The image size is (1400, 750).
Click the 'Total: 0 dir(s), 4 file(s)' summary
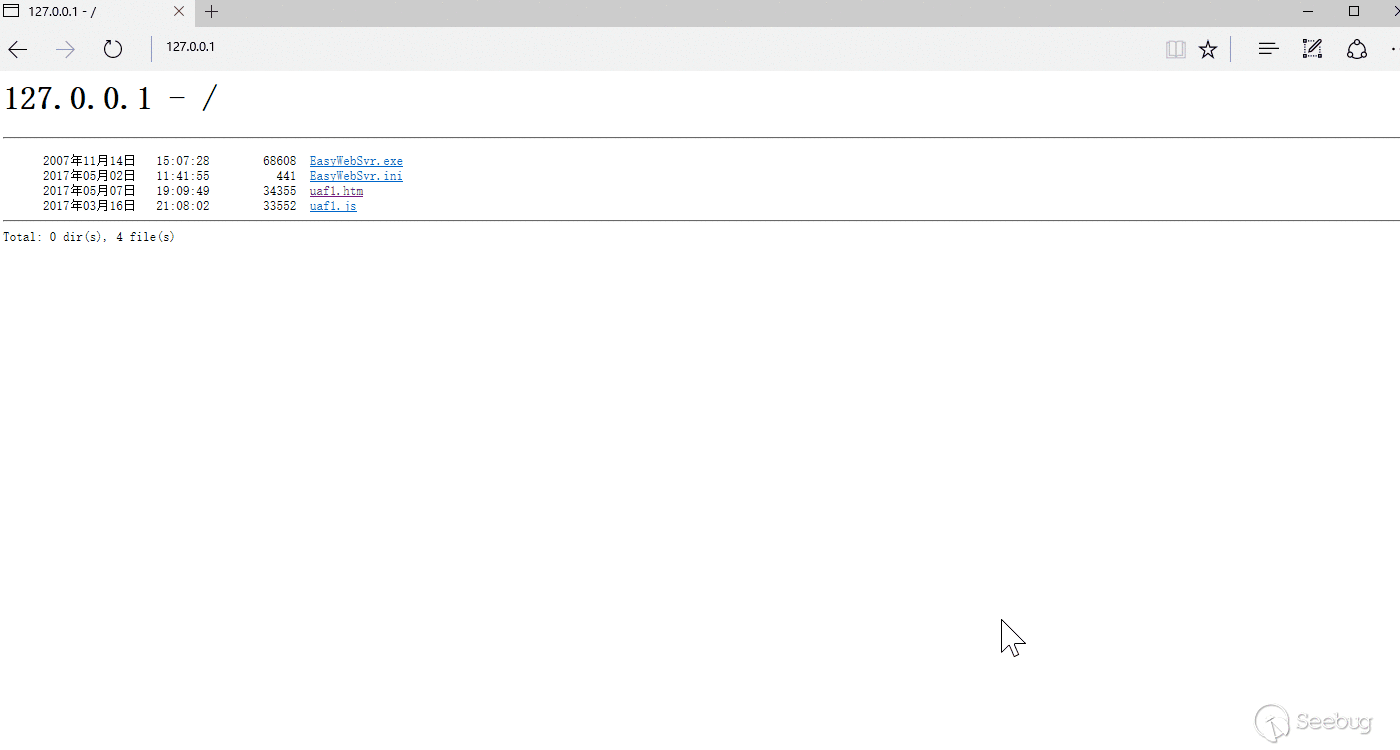coord(89,237)
